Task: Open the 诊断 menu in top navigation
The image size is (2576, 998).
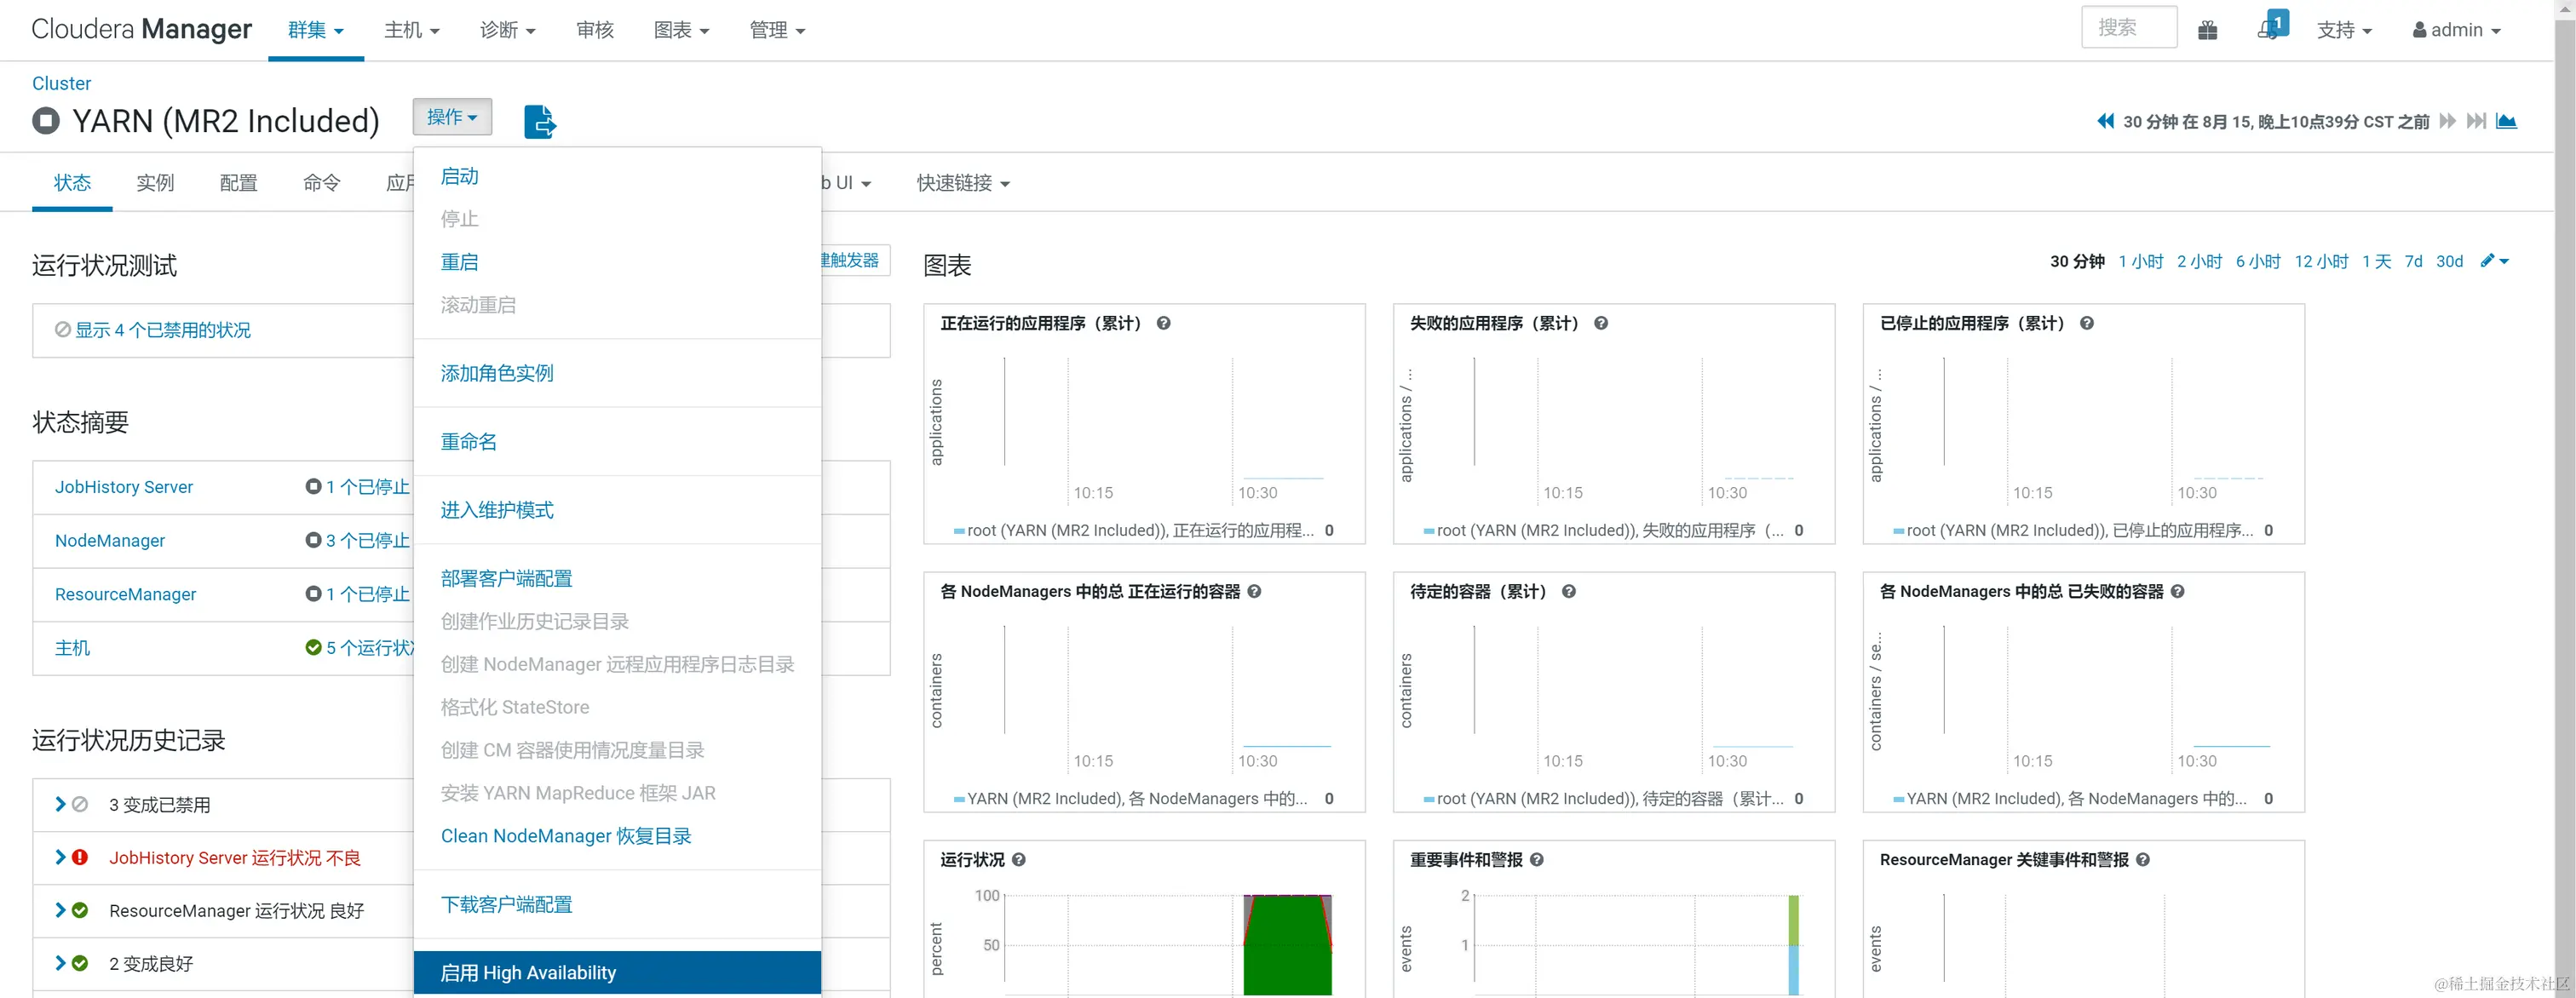Action: pyautogui.click(x=507, y=30)
